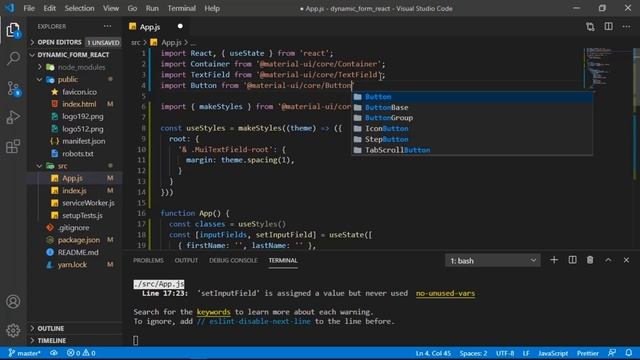Click Ln 4, Col 45 in status bar
Image resolution: width=640 pixels, height=360 pixels.
[x=433, y=353]
